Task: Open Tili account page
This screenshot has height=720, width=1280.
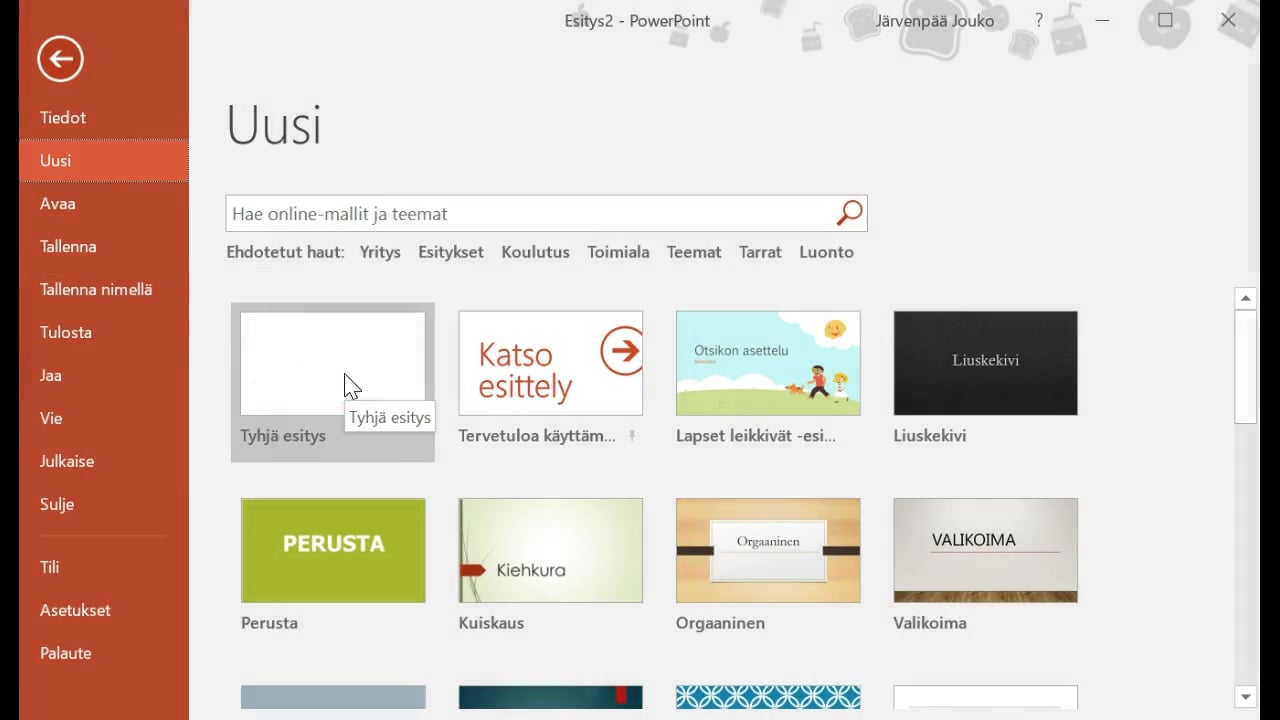Action: pyautogui.click(x=103, y=567)
